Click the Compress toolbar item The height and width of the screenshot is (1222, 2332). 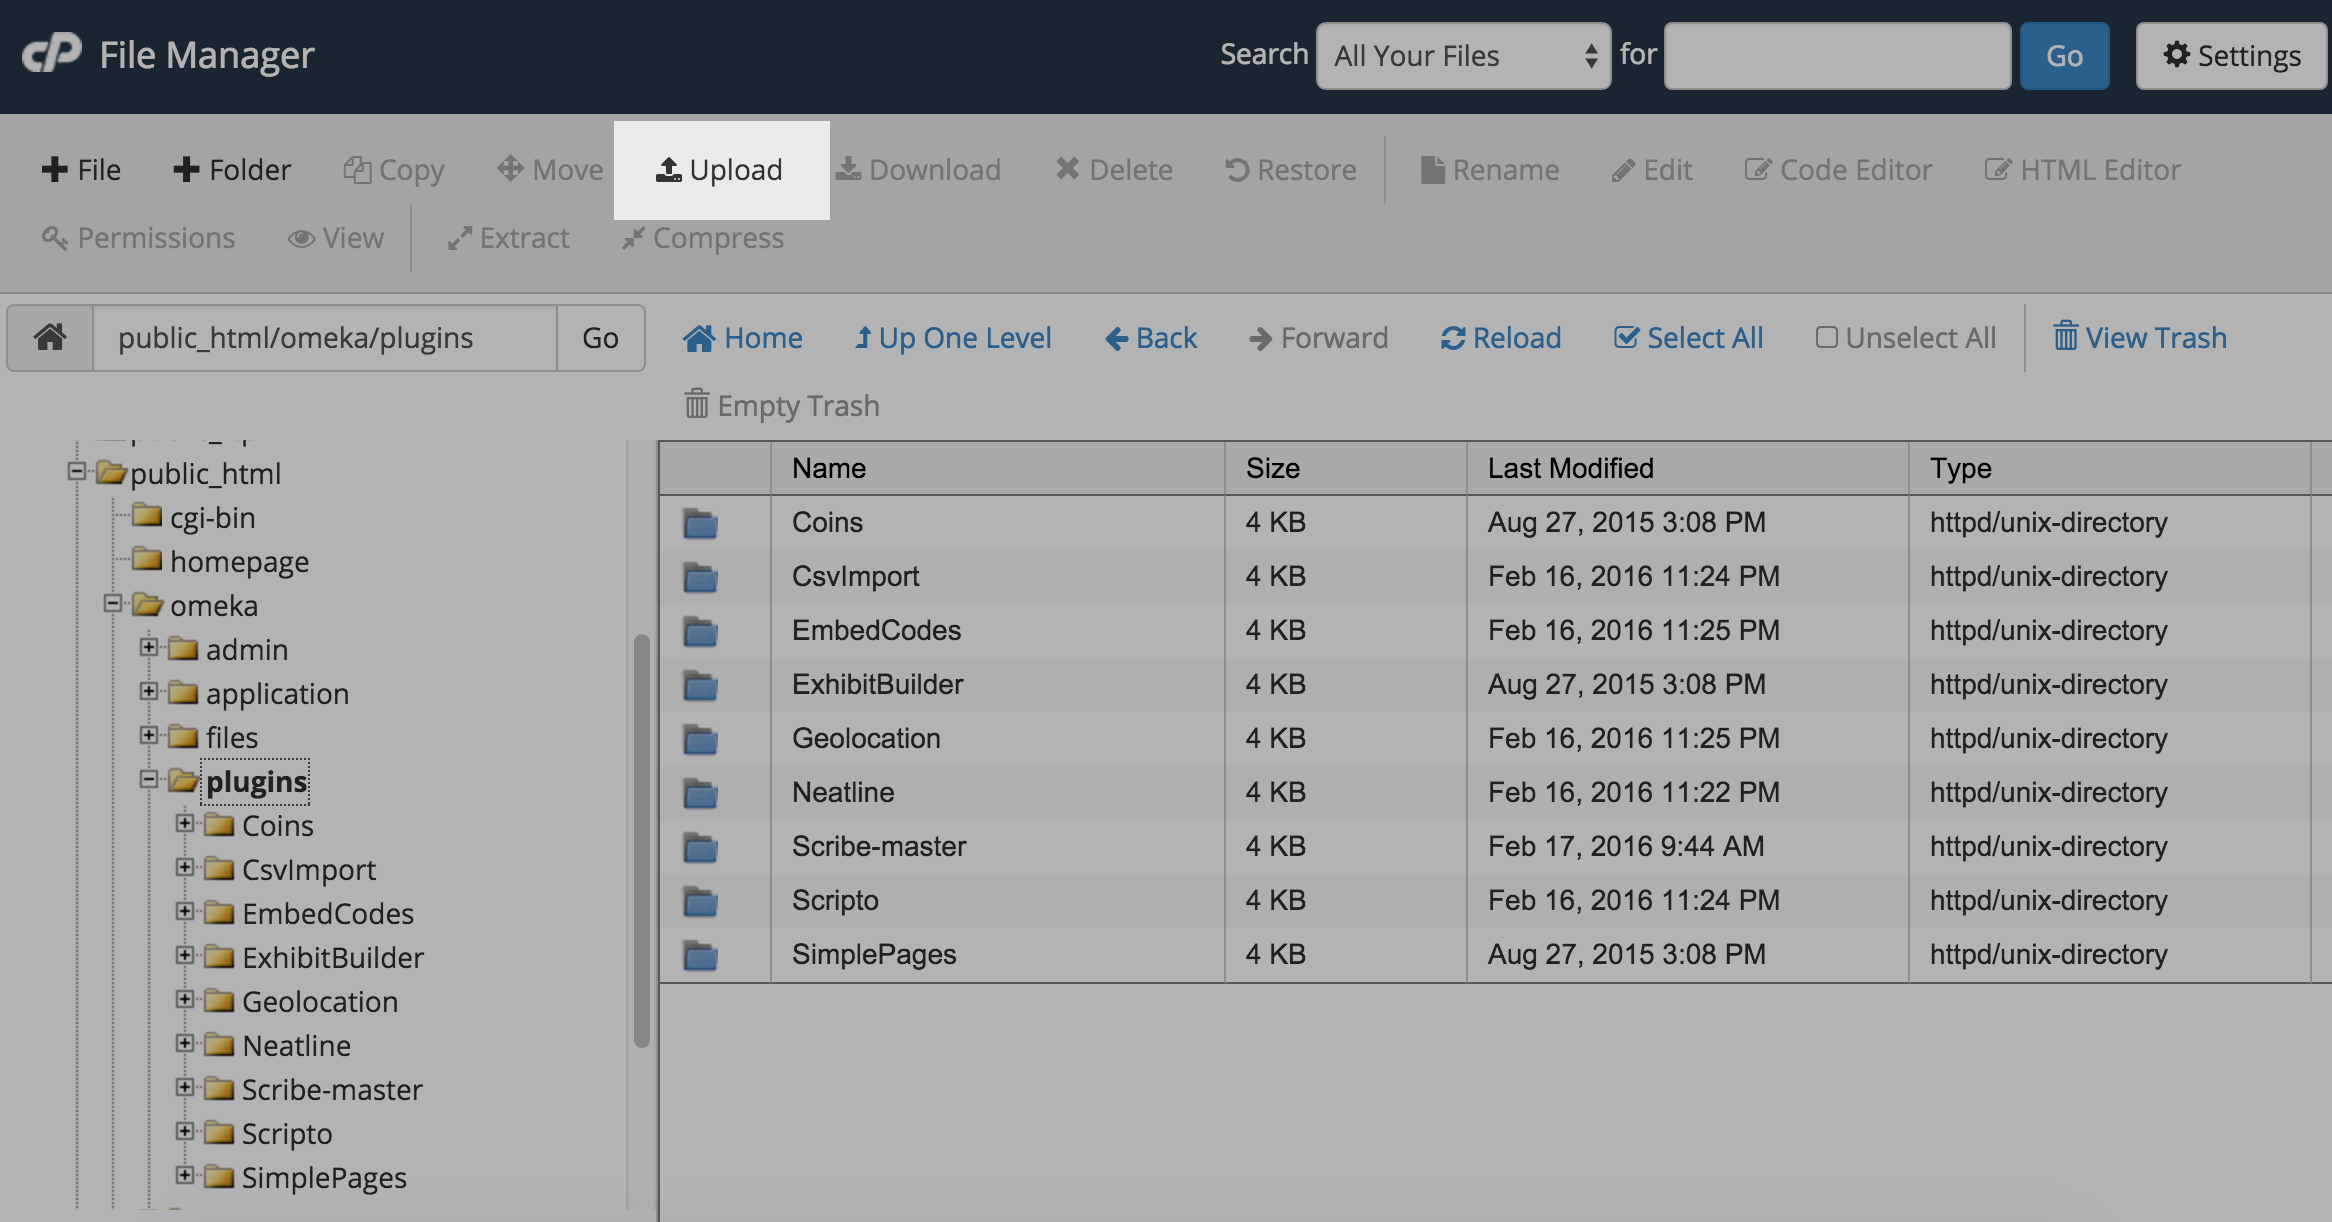pos(702,238)
